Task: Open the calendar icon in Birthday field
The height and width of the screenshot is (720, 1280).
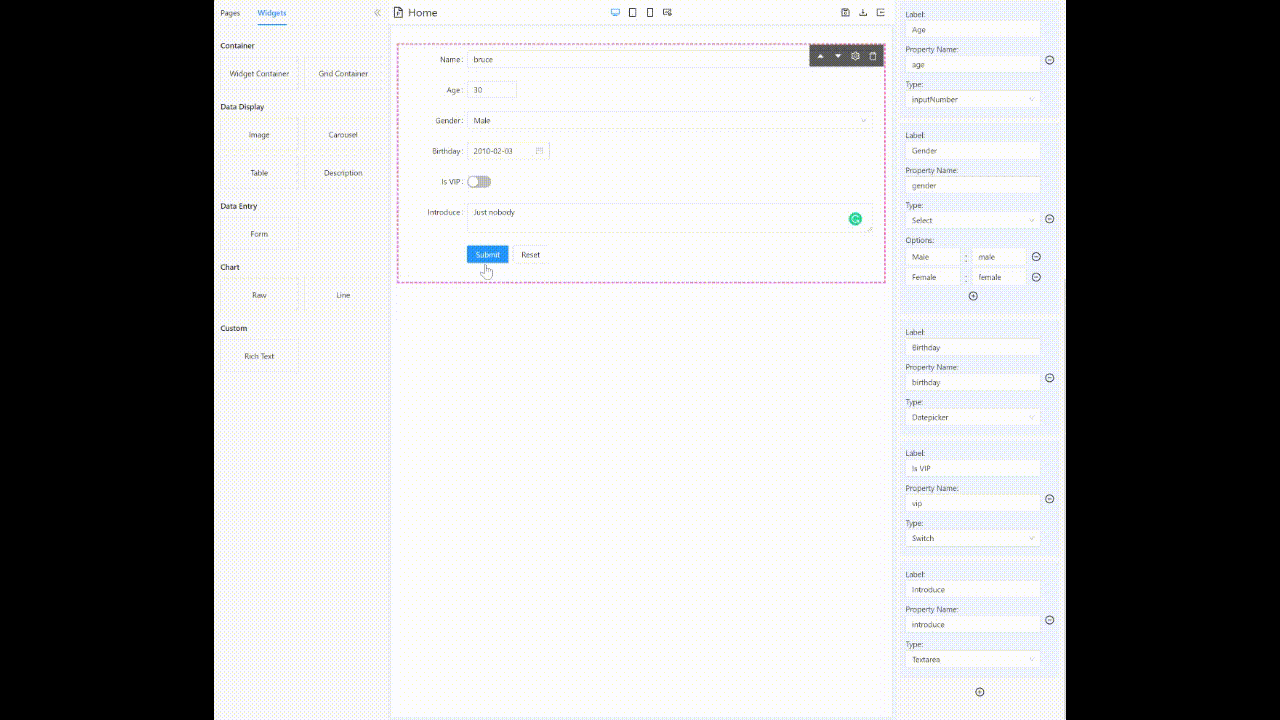Action: [540, 151]
